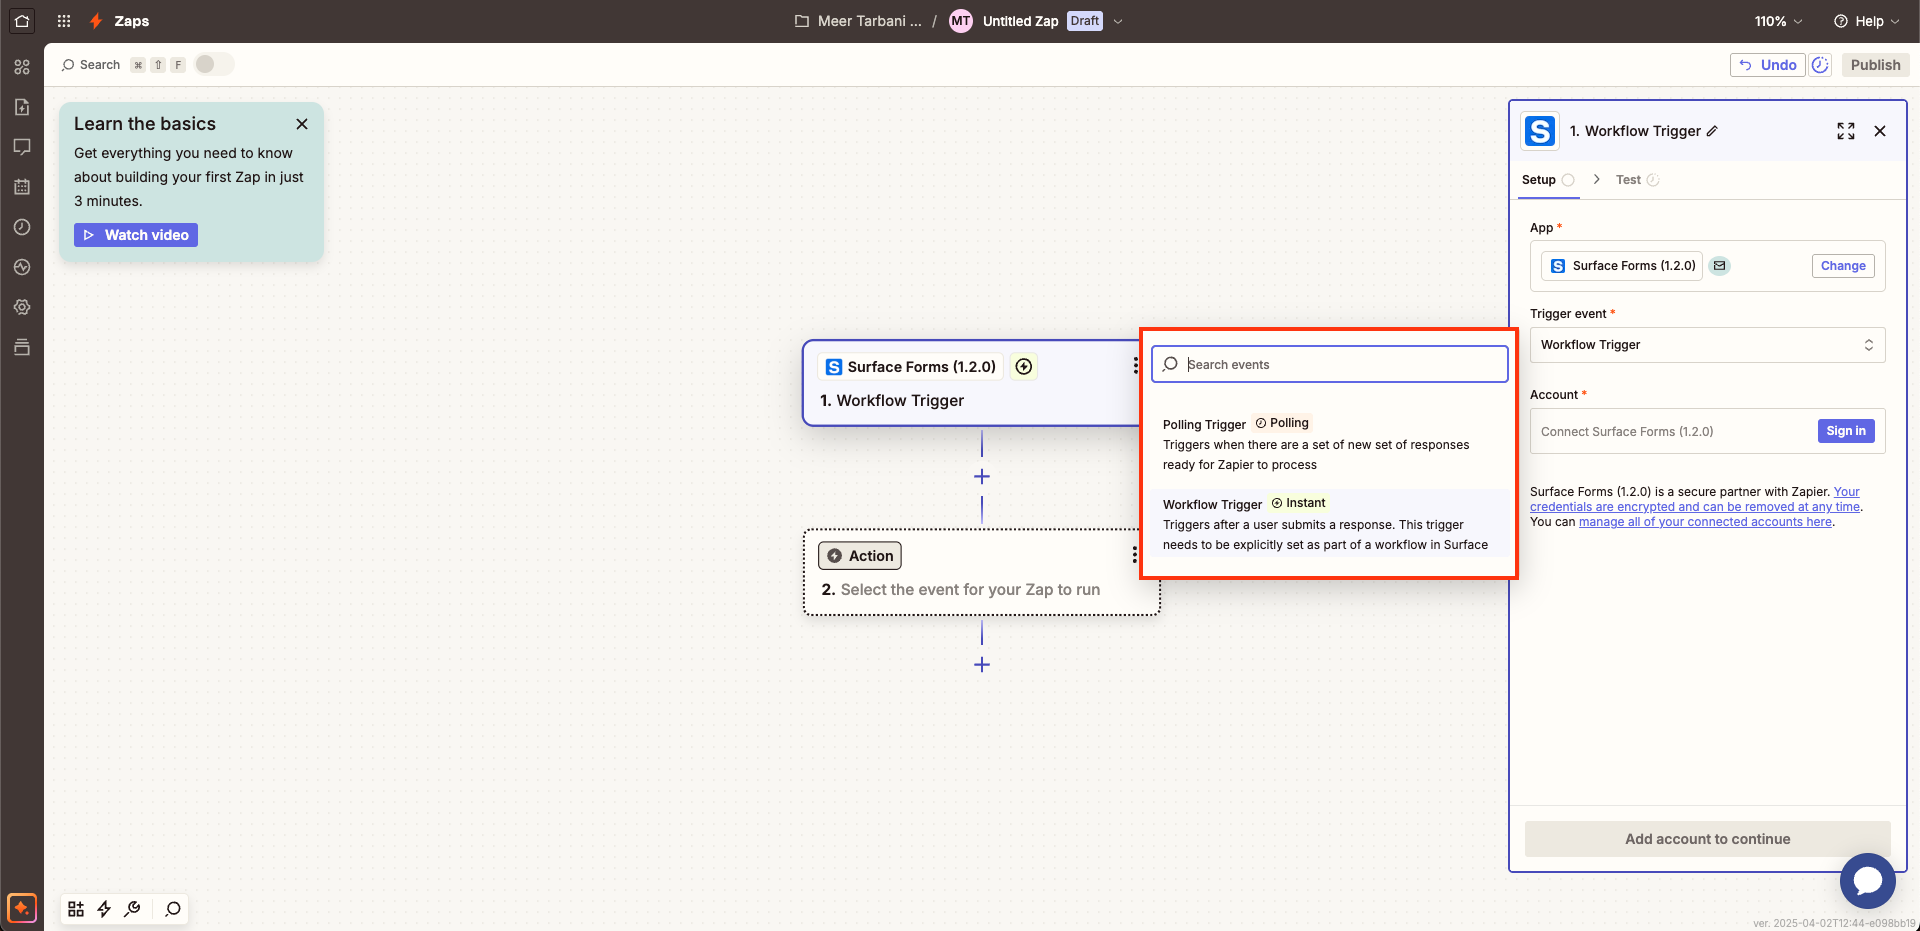Viewport: 1920px width, 931px height.
Task: Open the three-dot menu on Action step
Action: click(x=1134, y=555)
